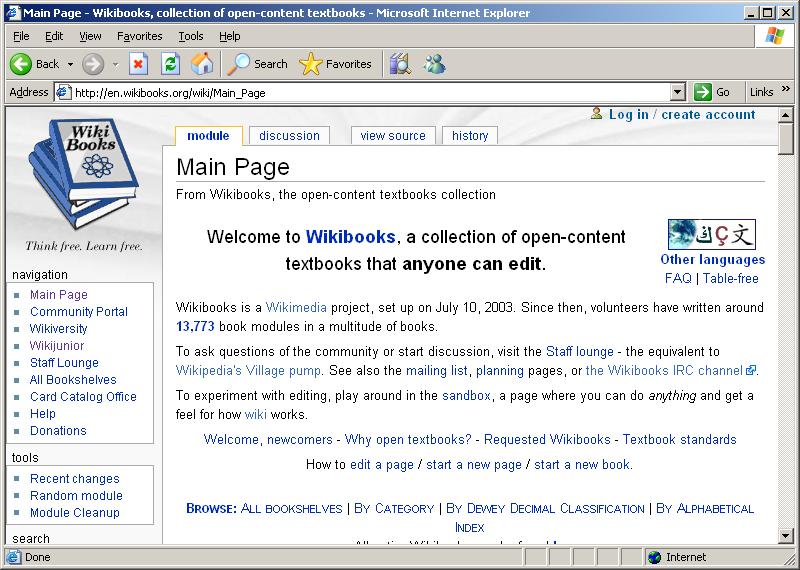Image resolution: width=800 pixels, height=570 pixels.
Task: Open Wikiversity in navigation sidebar
Action: [x=58, y=329]
